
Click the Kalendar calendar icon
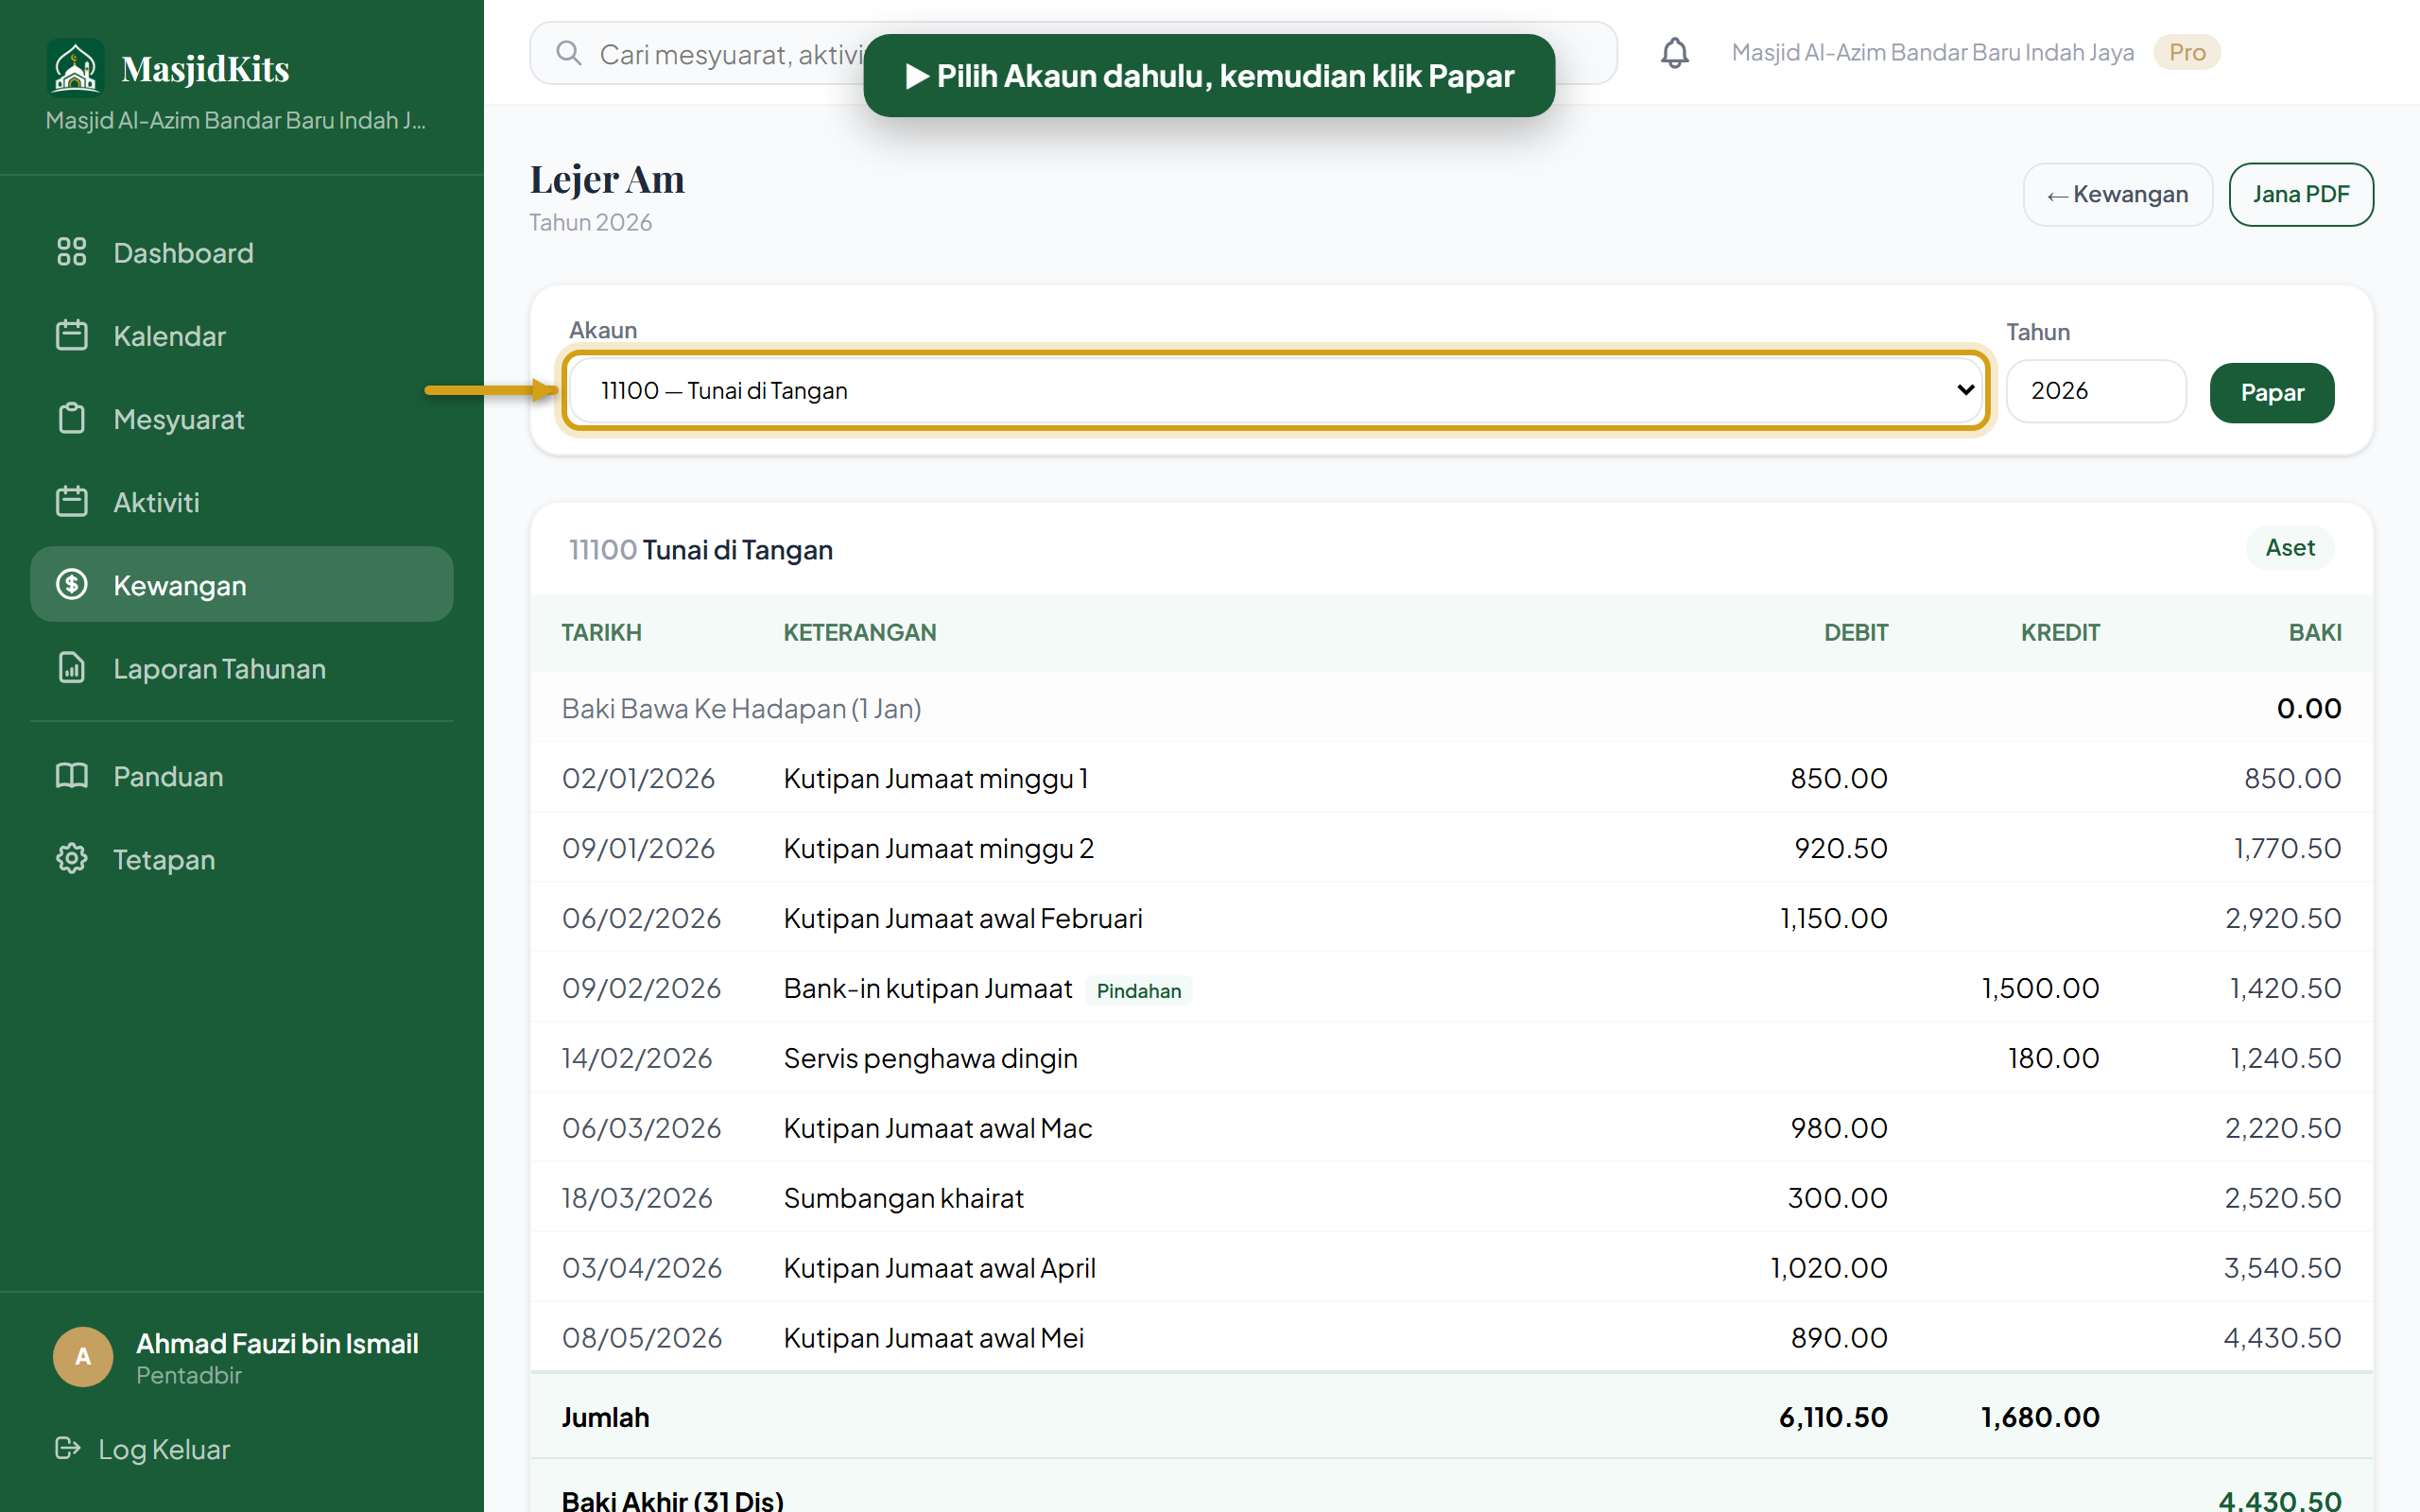(72, 335)
